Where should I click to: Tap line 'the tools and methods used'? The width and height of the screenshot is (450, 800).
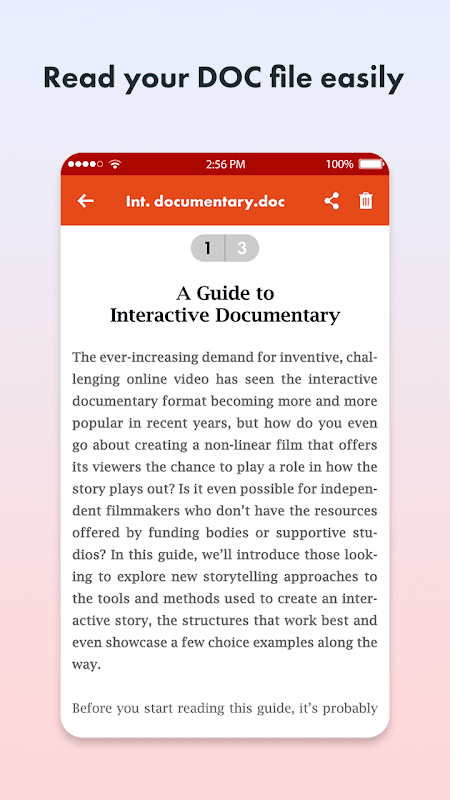(x=224, y=598)
